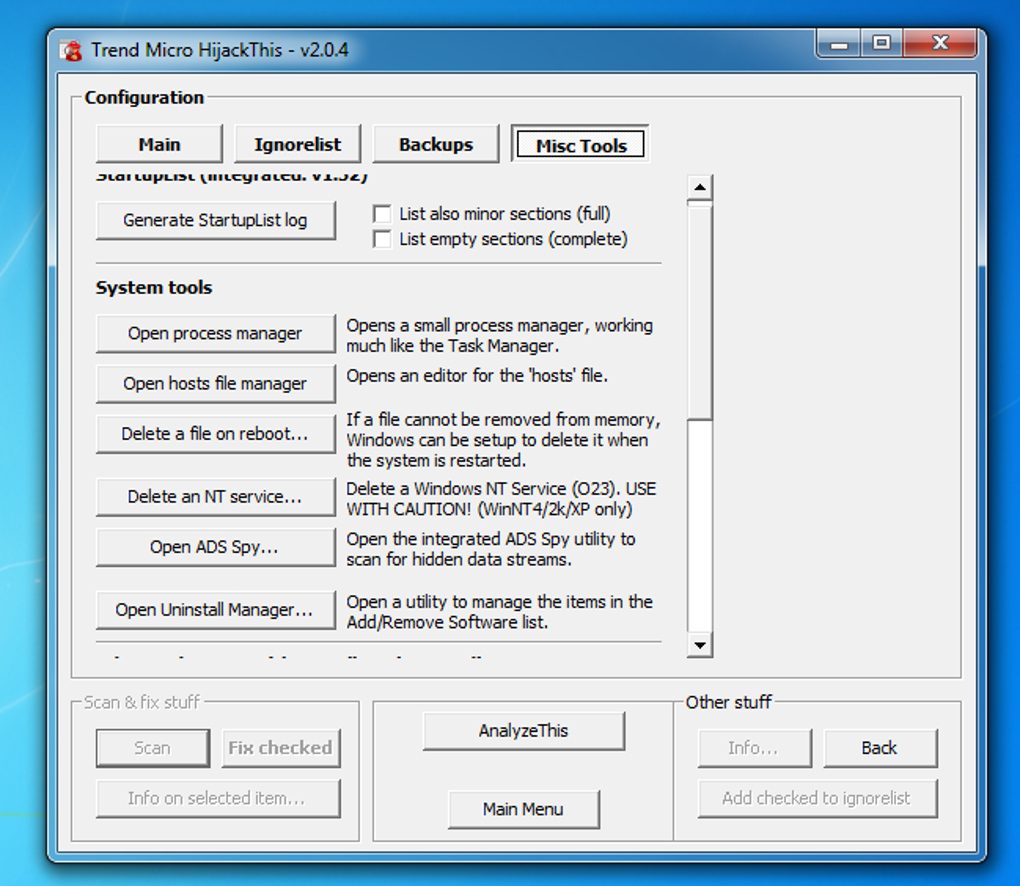Click Info on selected item button
Image resolution: width=1020 pixels, height=886 pixels.
218,798
